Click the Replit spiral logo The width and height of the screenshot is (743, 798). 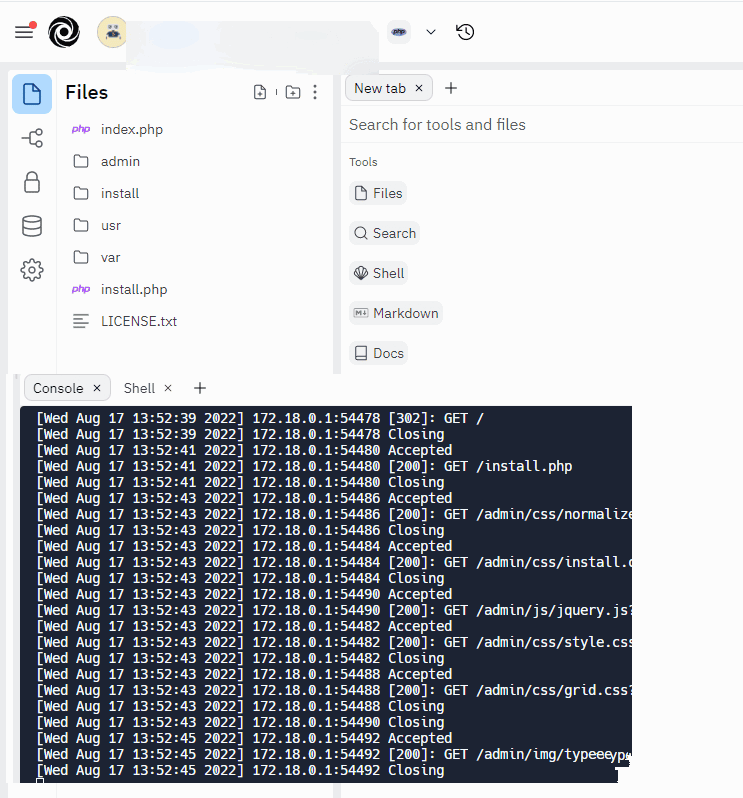pyautogui.click(x=64, y=32)
